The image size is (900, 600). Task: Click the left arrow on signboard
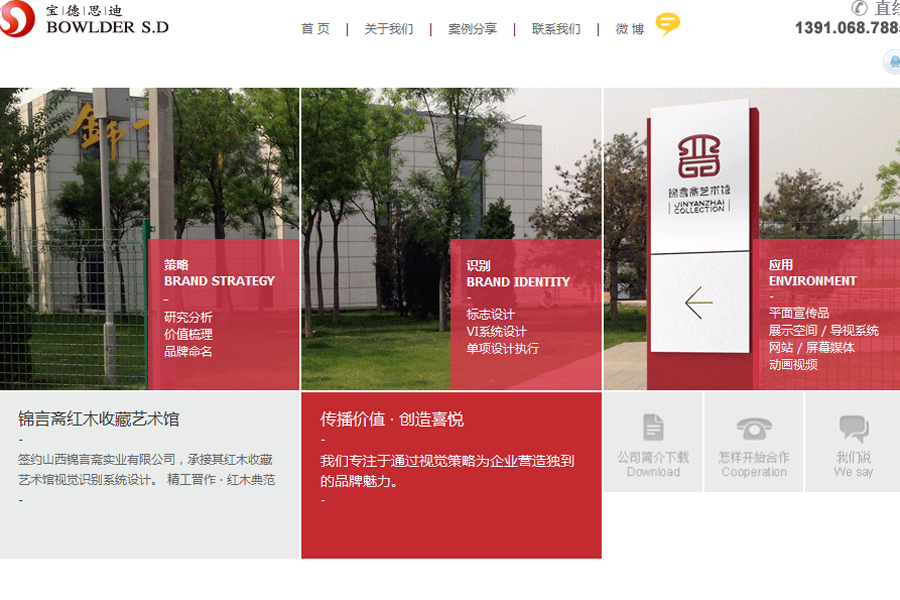(x=698, y=302)
